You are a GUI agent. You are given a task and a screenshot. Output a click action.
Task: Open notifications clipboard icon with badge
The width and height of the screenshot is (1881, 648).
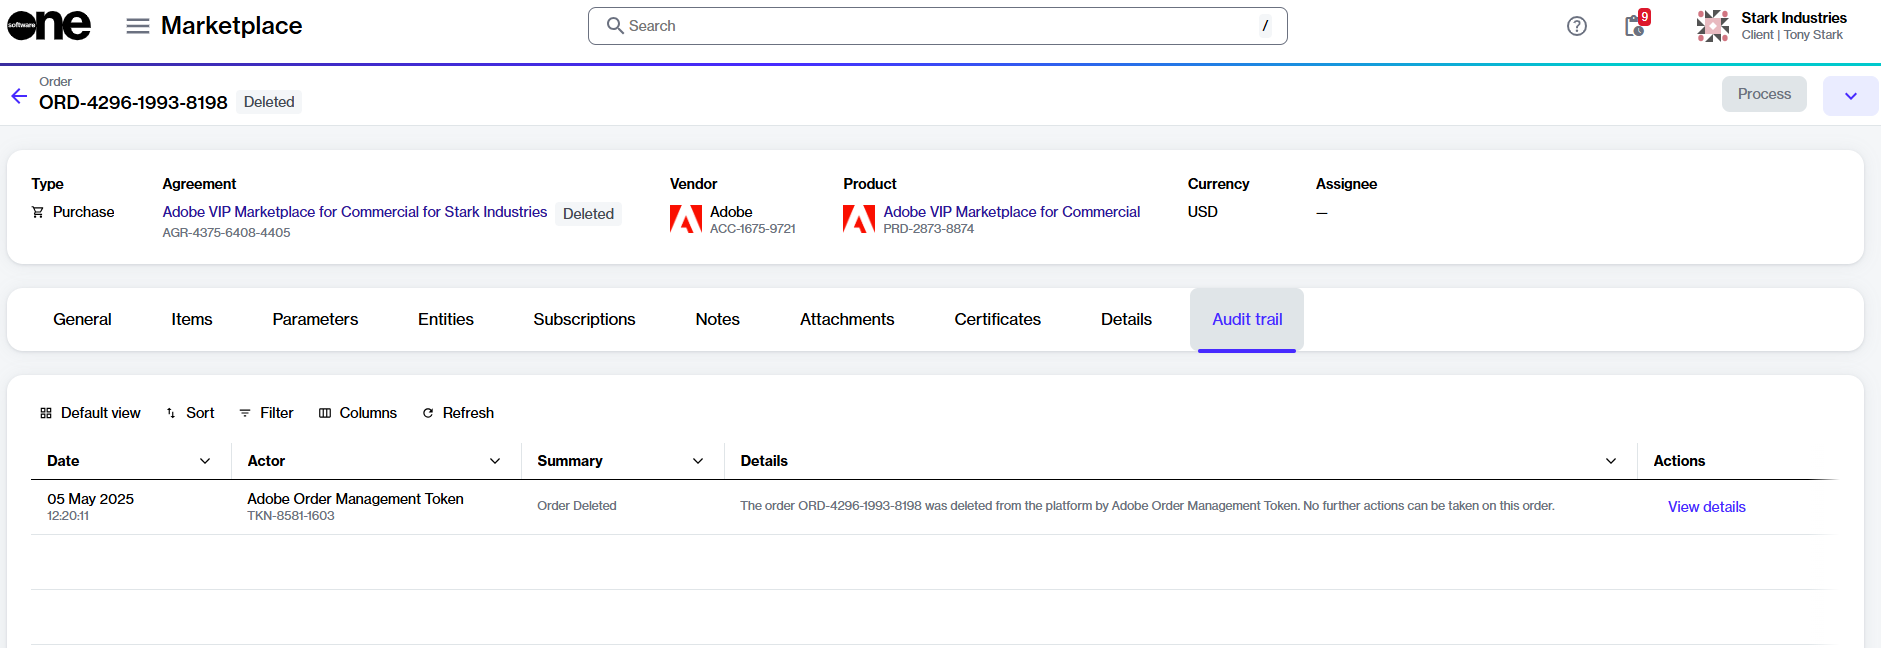tap(1635, 25)
